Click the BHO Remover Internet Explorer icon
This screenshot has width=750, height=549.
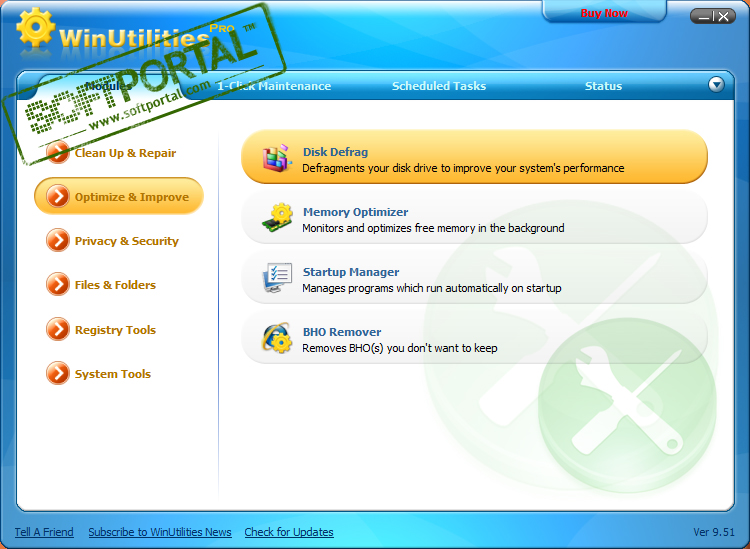tap(277, 338)
